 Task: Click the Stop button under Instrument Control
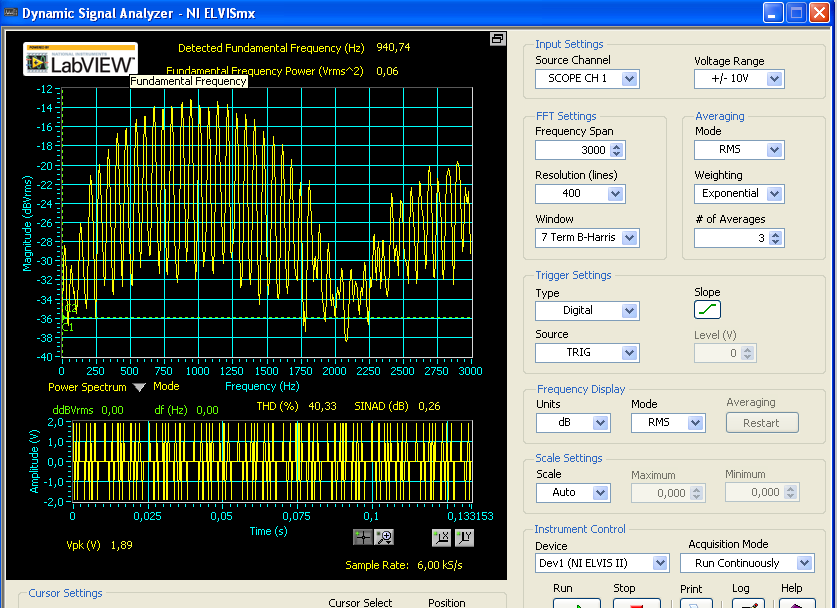[636, 603]
